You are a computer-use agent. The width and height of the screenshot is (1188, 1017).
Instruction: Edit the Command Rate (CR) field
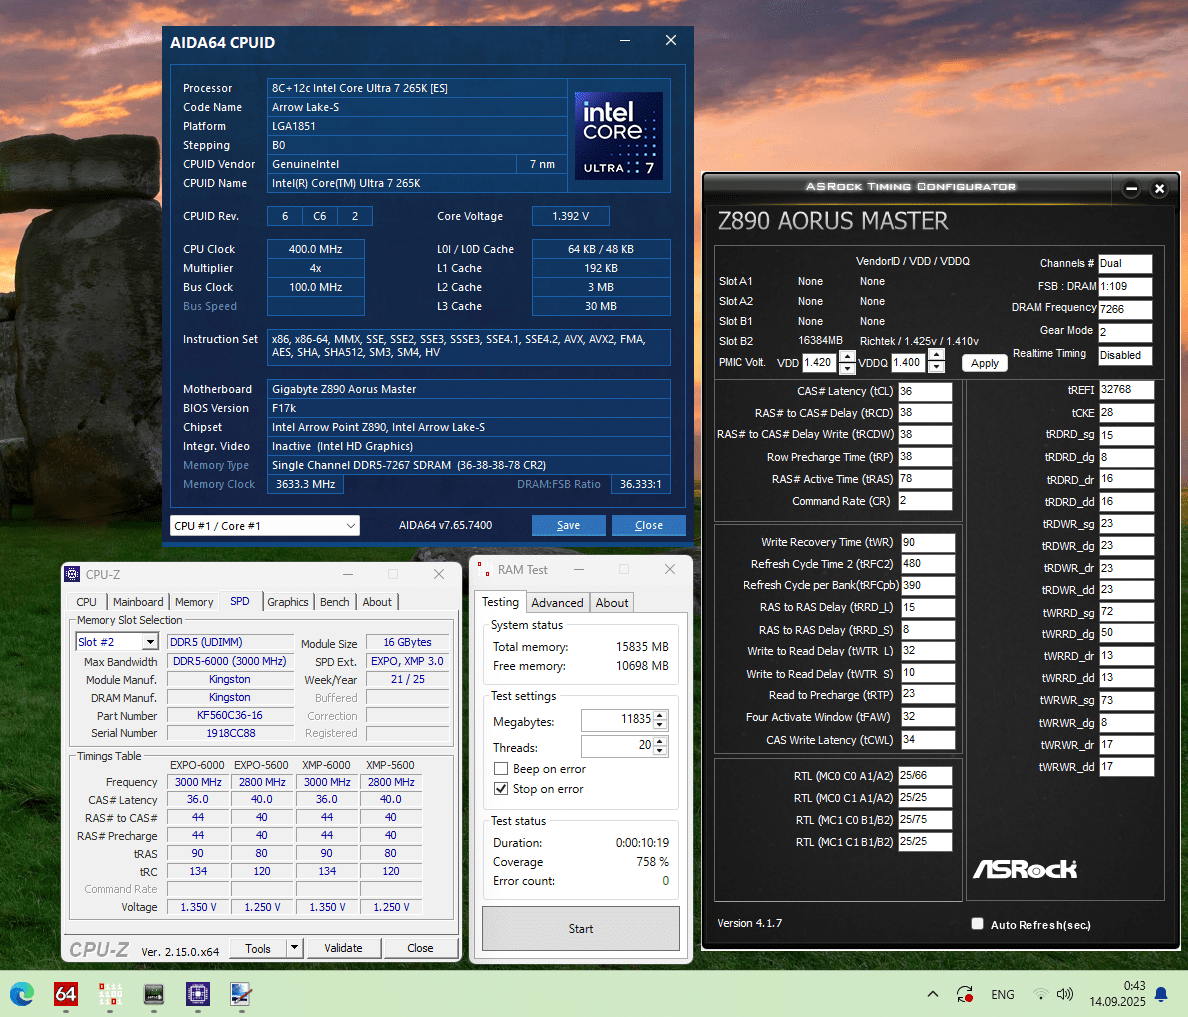pyautogui.click(x=925, y=501)
